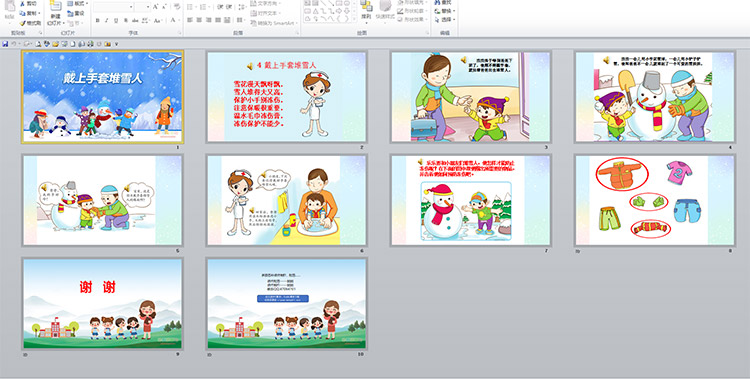The image size is (750, 379).
Task: Open the Replace dropdown in editing group
Action: click(x=445, y=11)
